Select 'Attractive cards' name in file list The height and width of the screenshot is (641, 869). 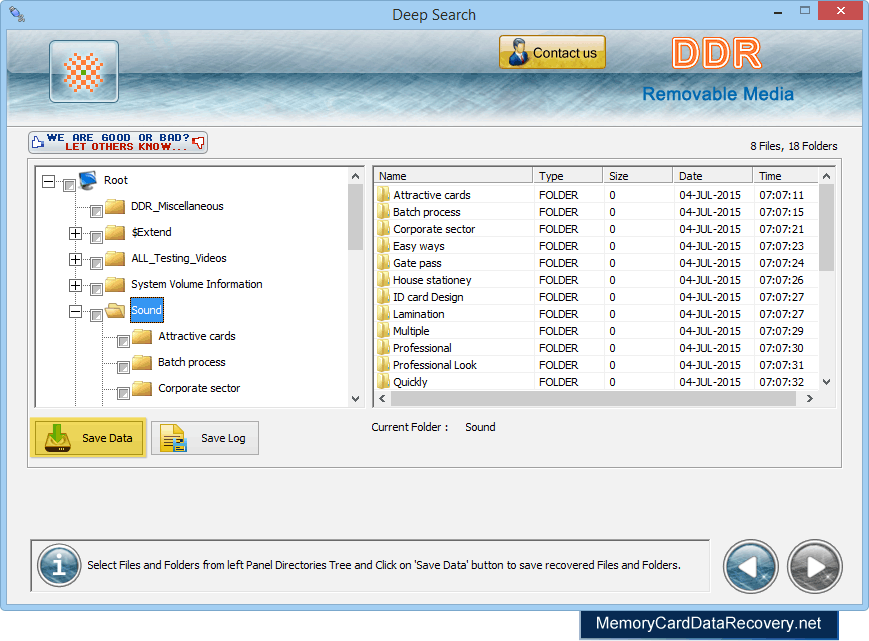coord(432,195)
